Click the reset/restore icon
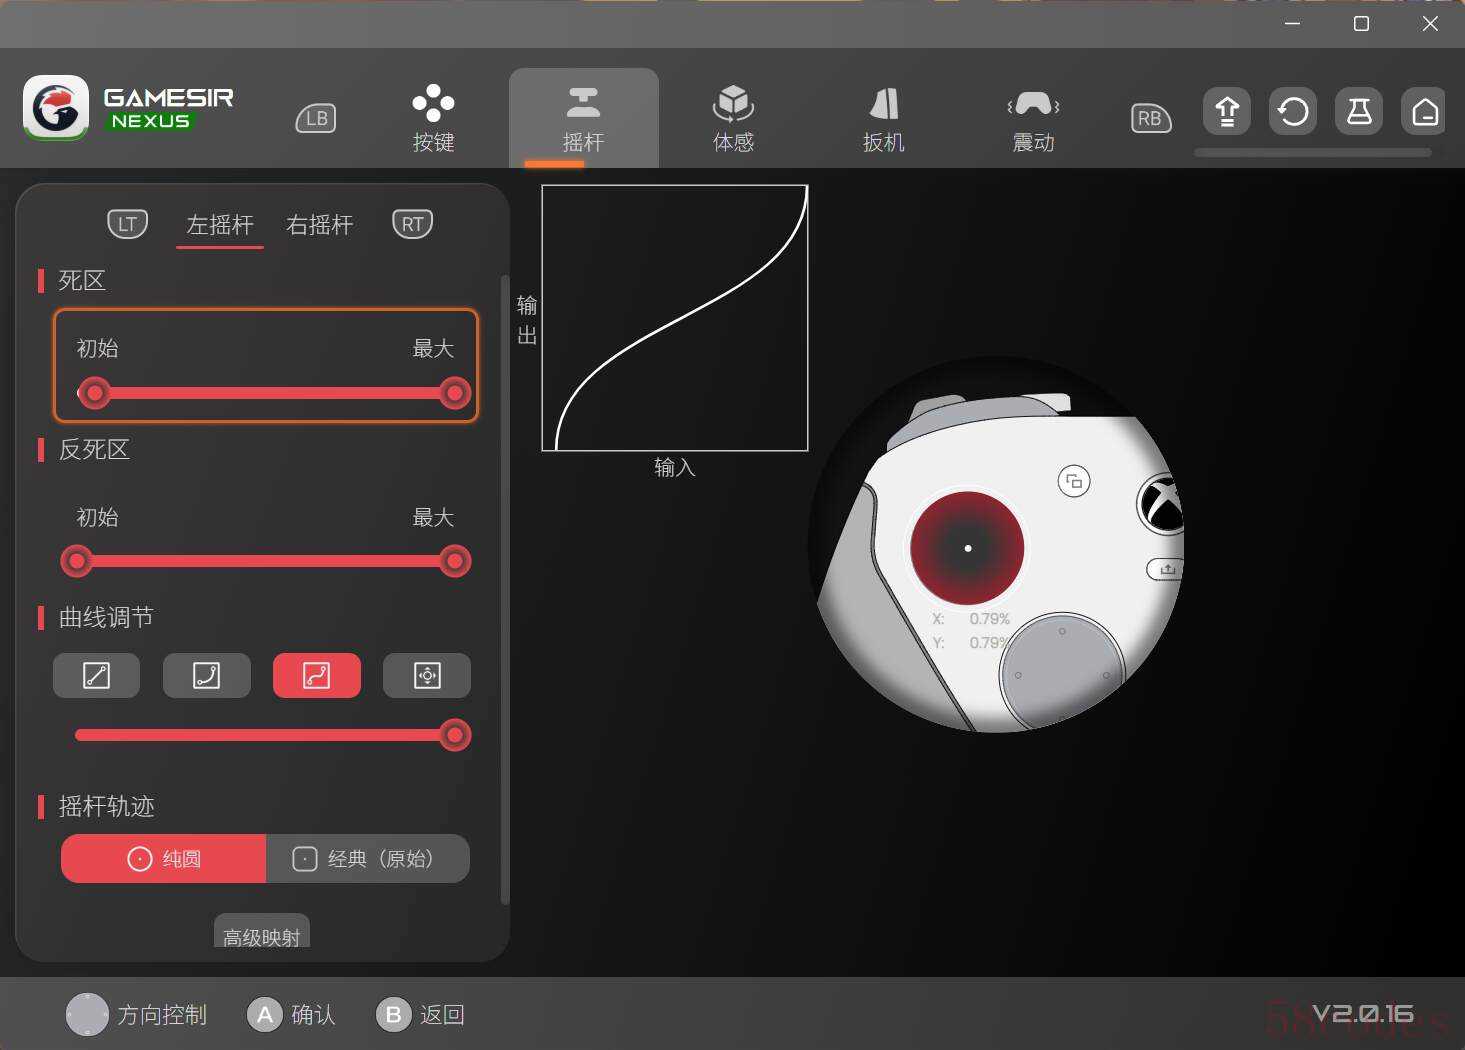The height and width of the screenshot is (1050, 1465). tap(1293, 111)
